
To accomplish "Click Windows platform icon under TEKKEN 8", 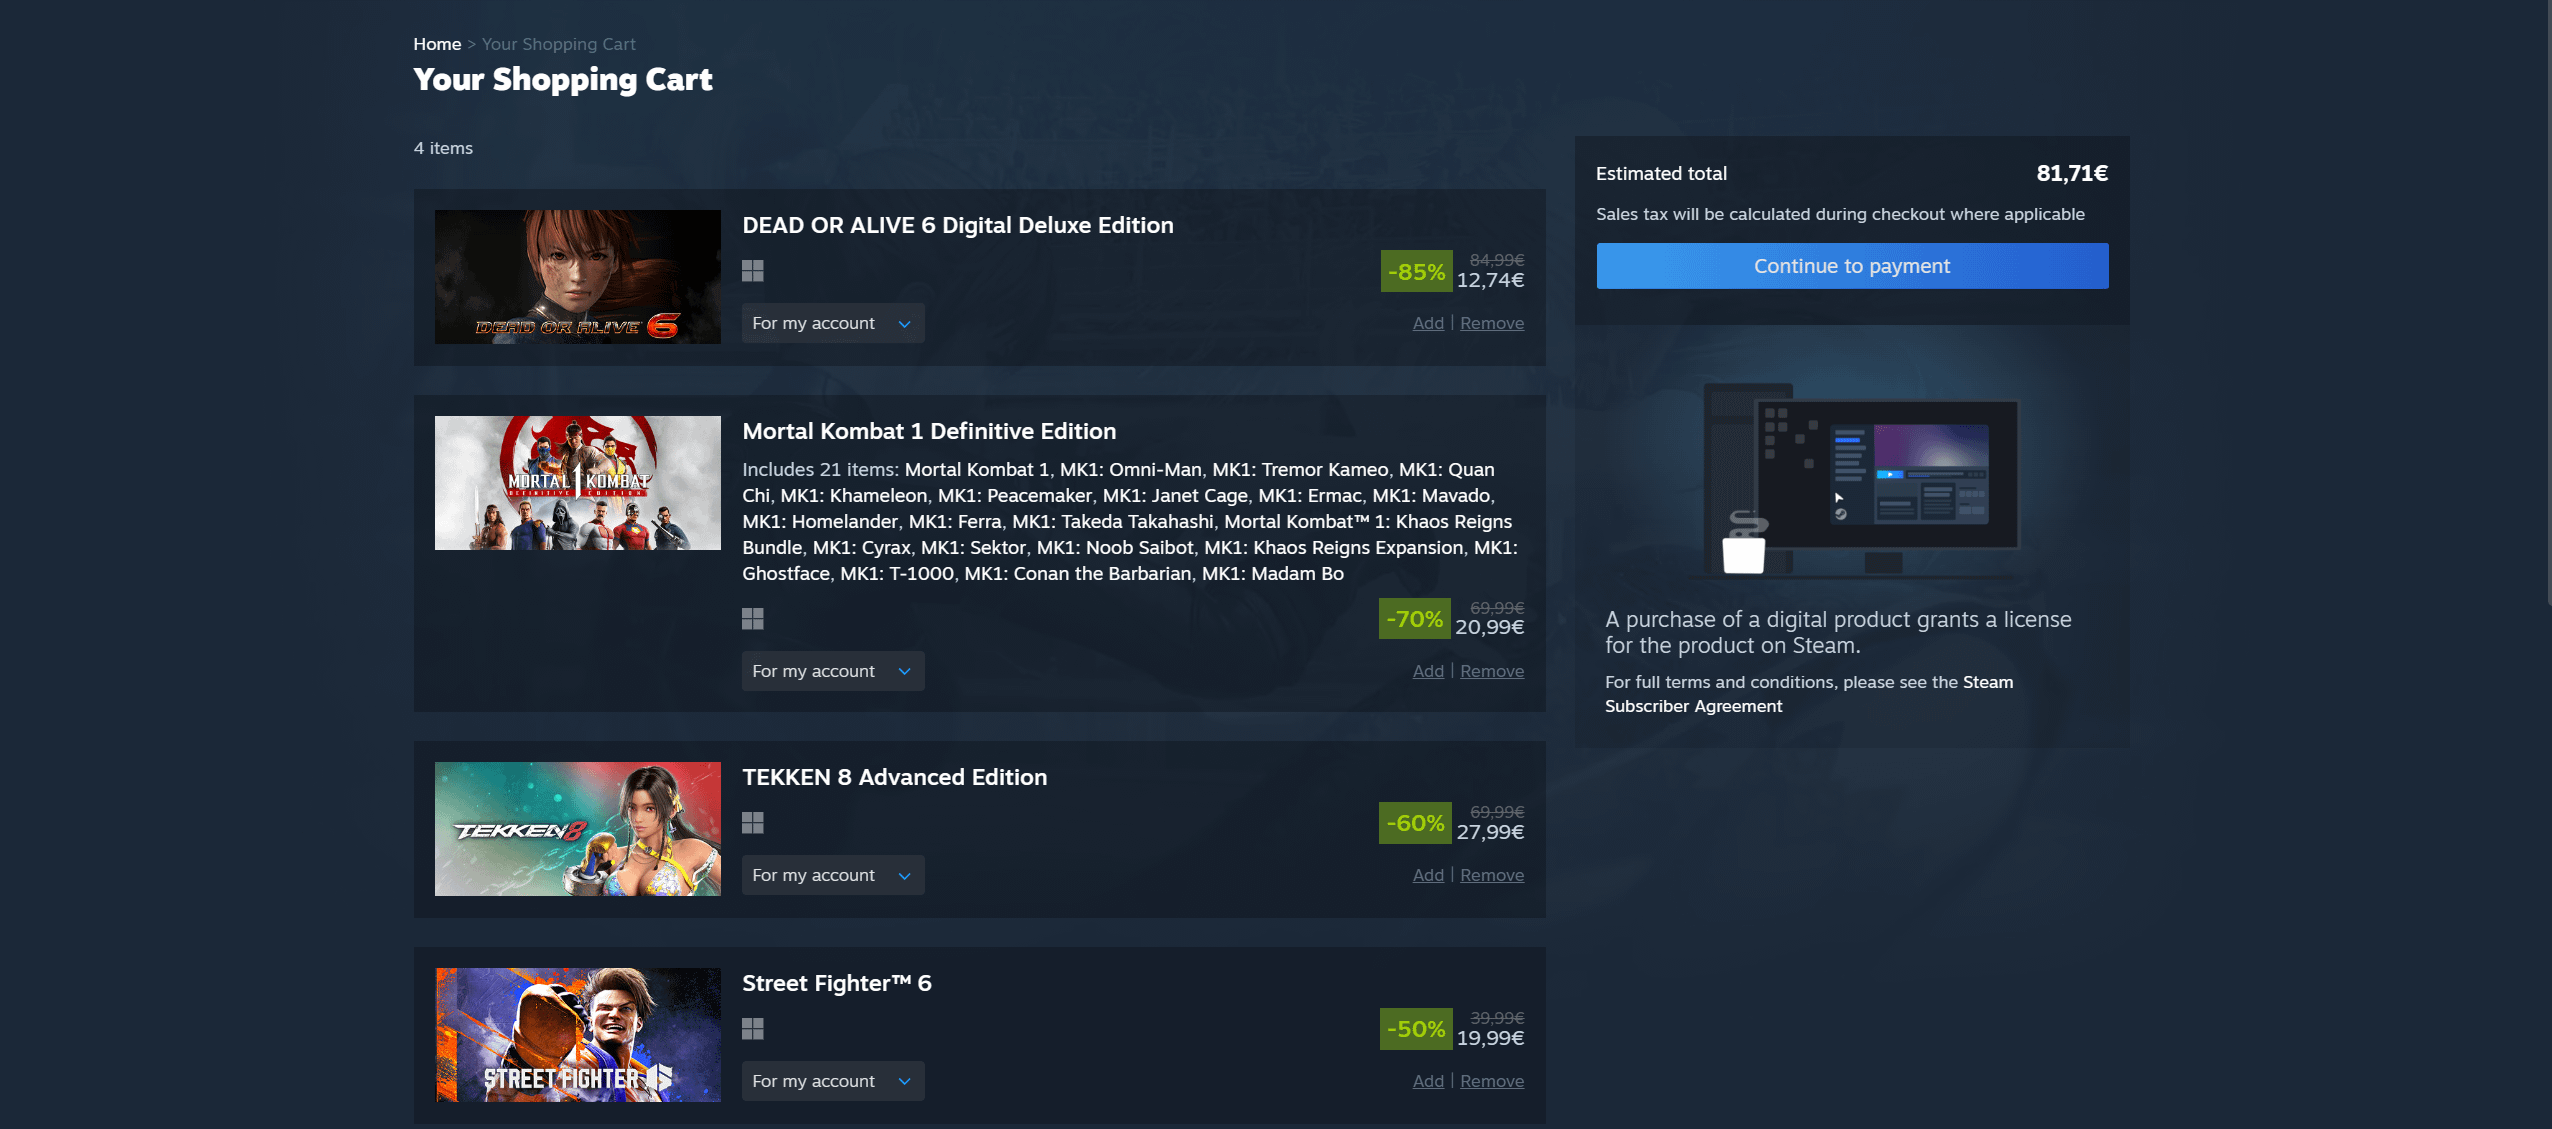I will pos(753,823).
